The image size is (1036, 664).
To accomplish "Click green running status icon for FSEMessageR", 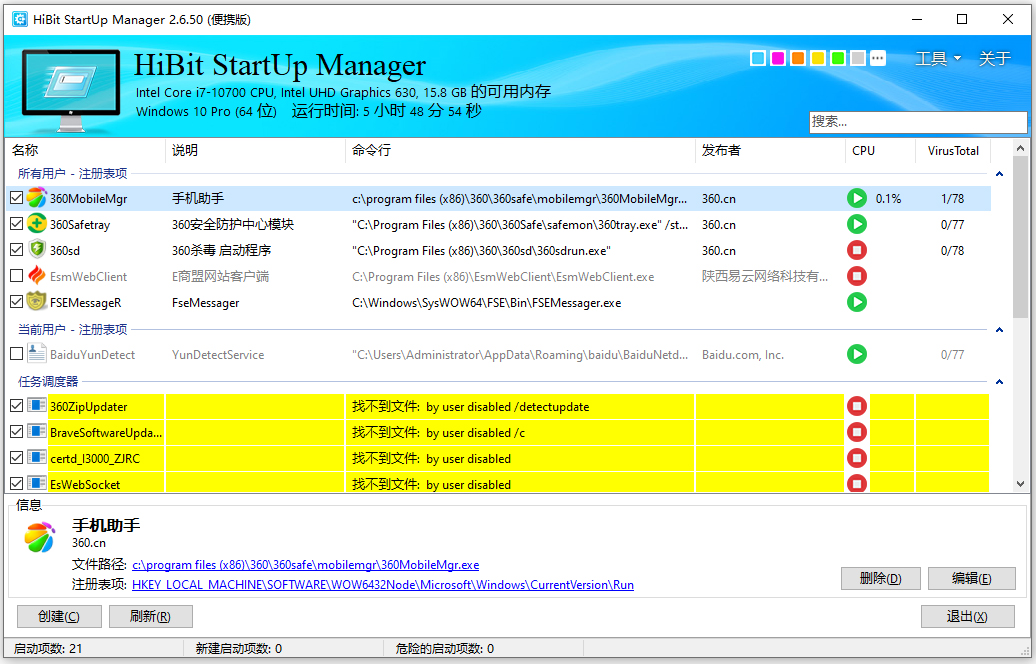I will pos(857,302).
